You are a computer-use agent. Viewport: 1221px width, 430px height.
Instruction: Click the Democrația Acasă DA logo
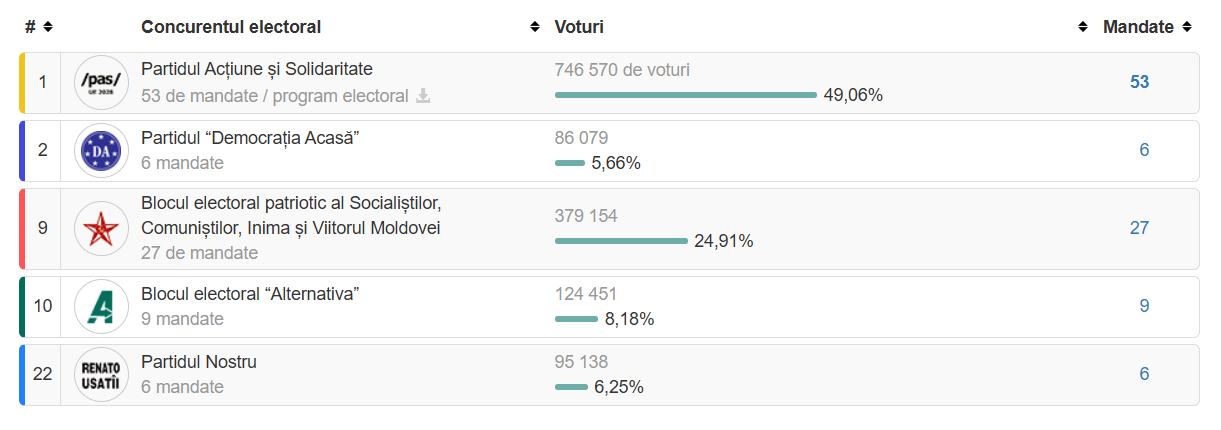click(100, 150)
